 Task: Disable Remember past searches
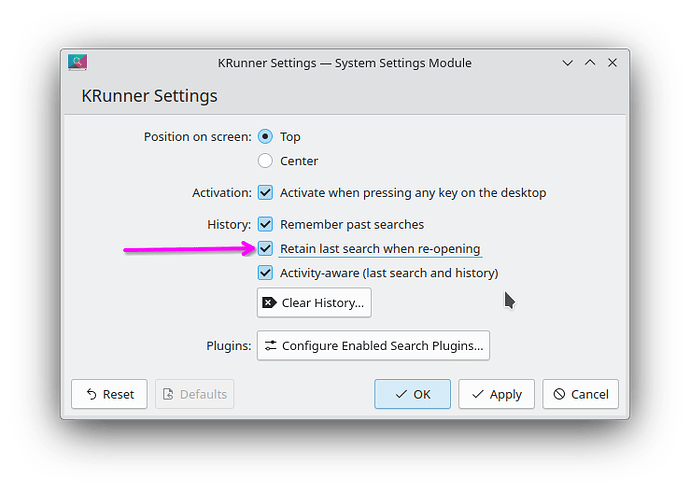pos(265,224)
